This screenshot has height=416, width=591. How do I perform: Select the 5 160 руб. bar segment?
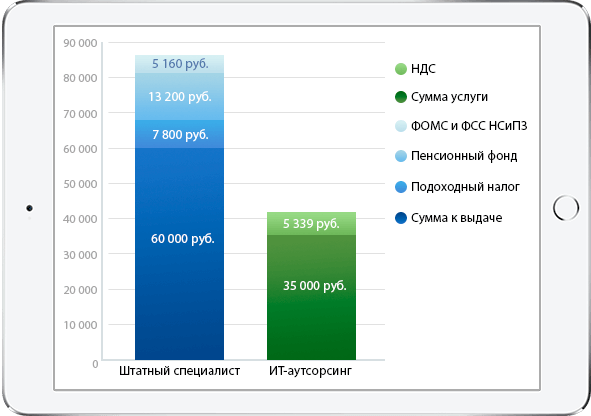pyautogui.click(x=179, y=64)
